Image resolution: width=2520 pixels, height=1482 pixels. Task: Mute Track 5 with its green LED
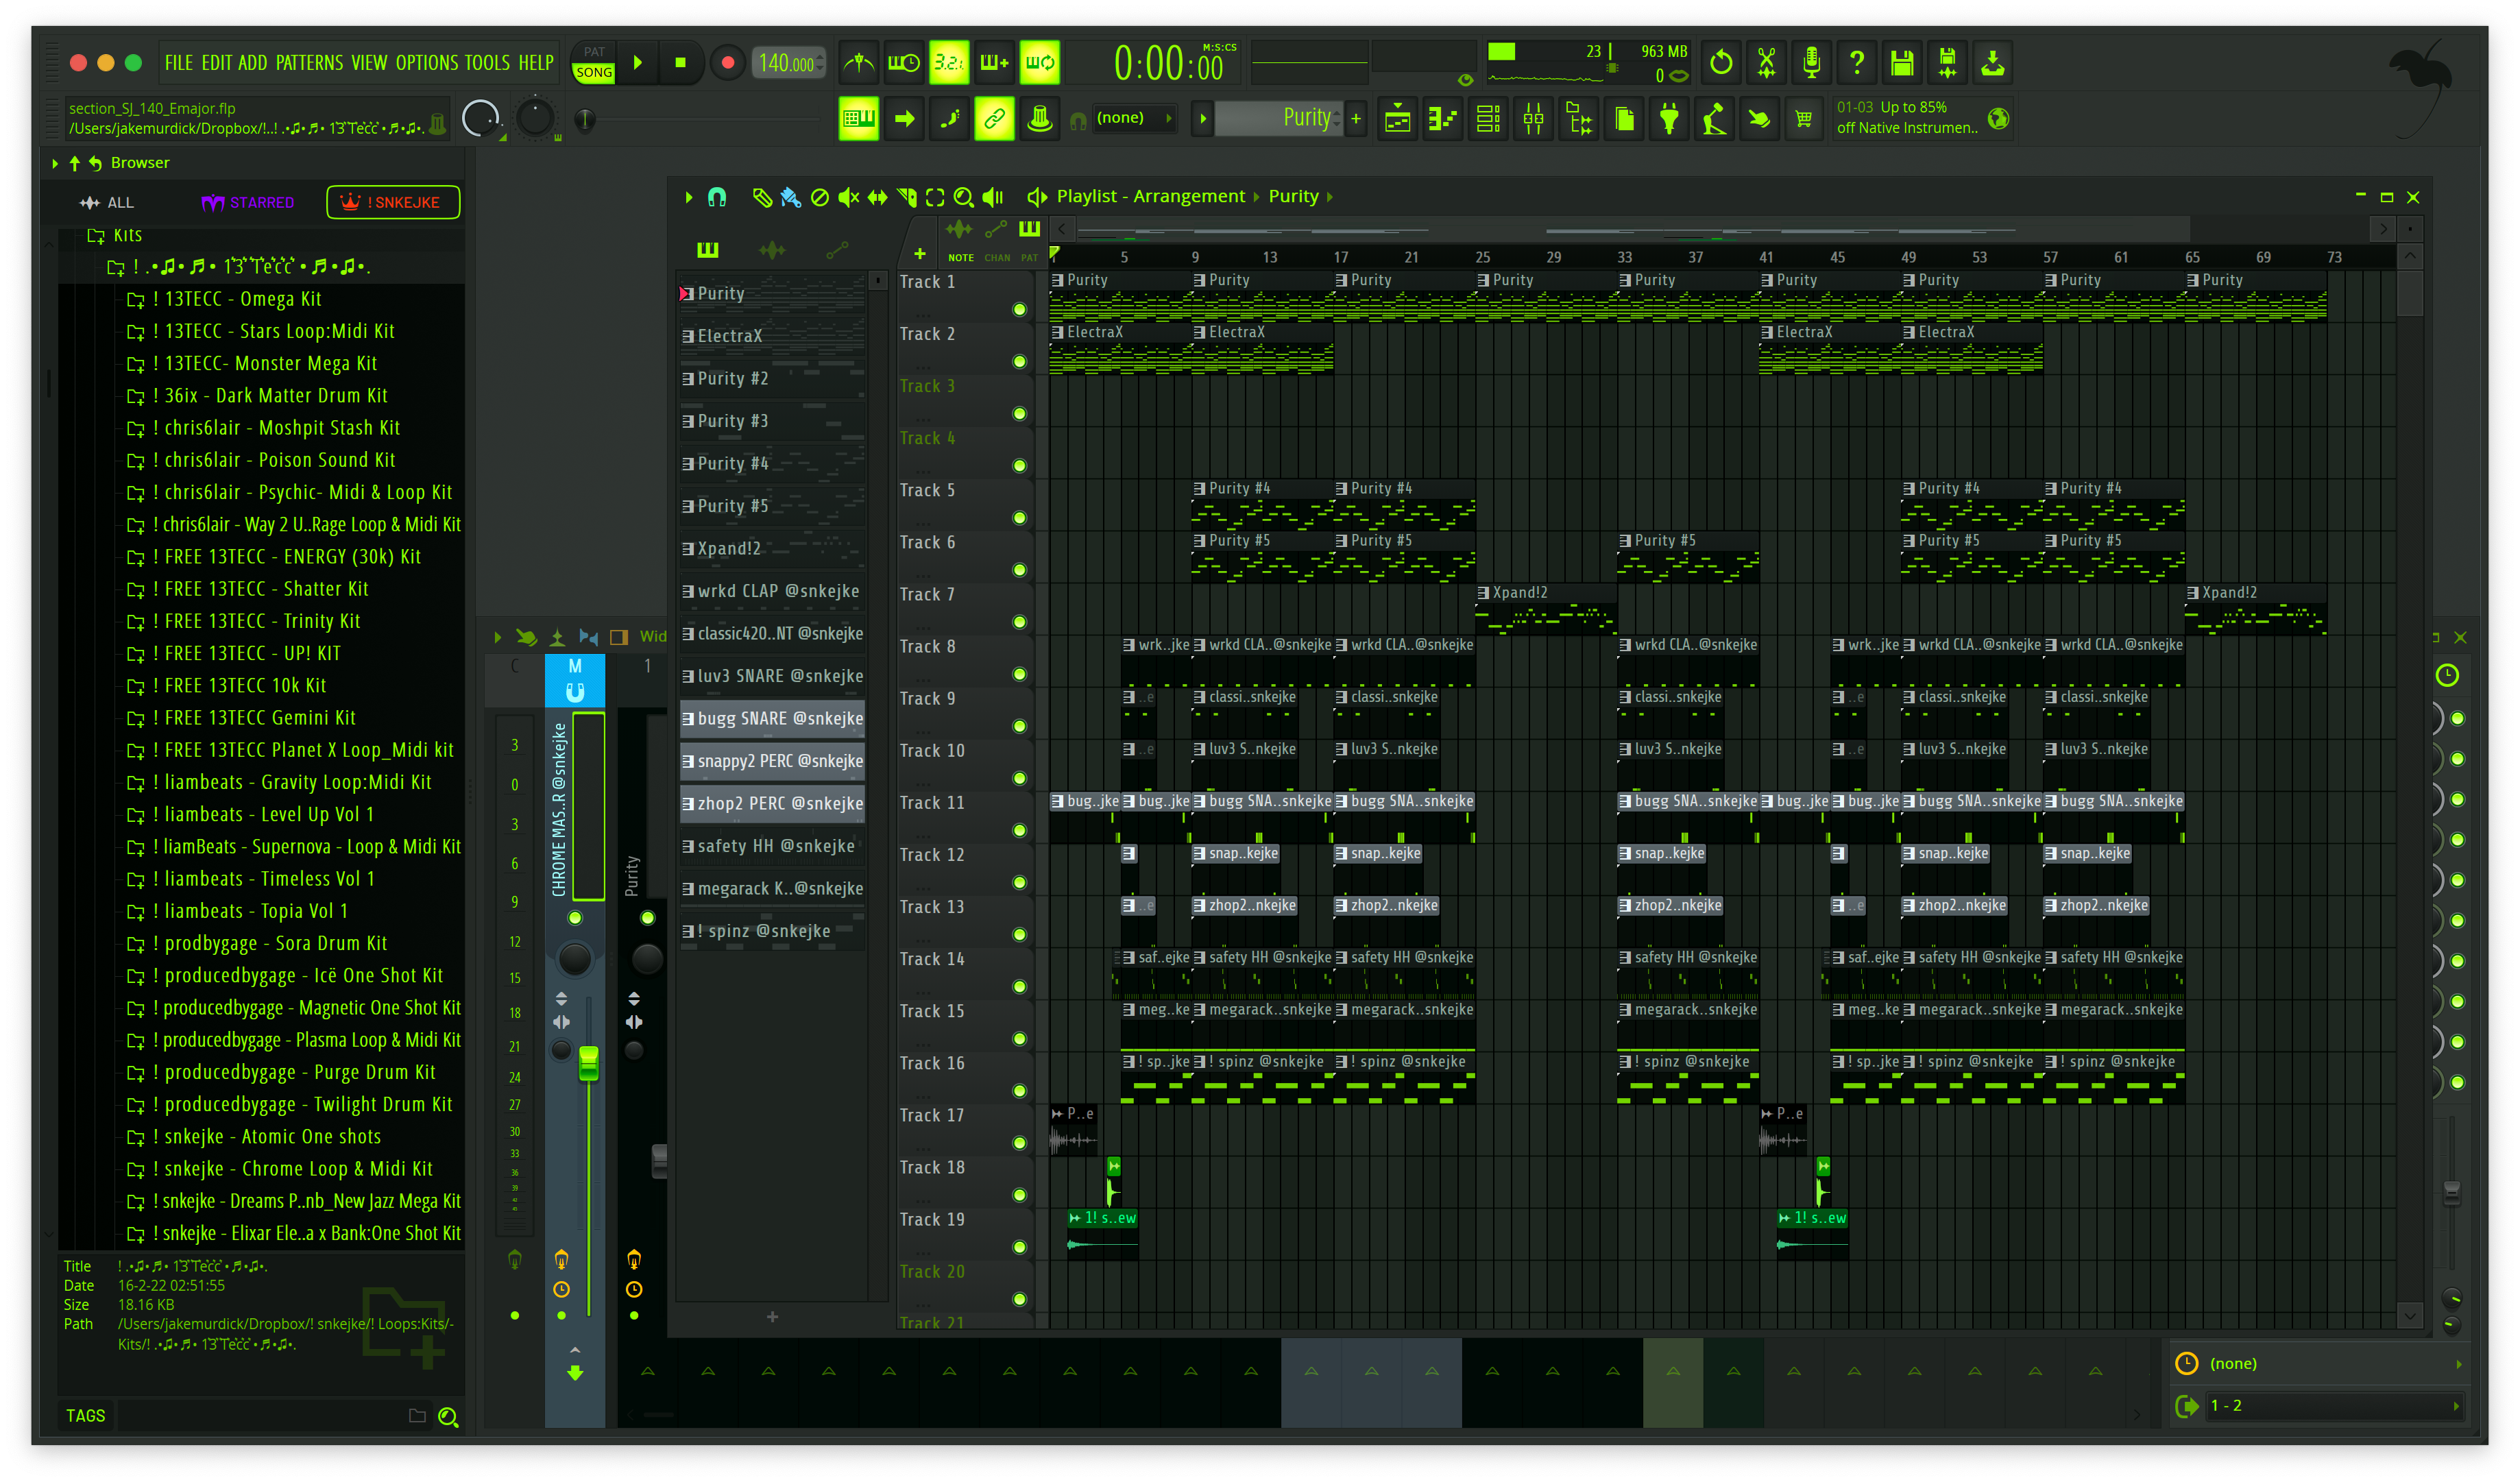pyautogui.click(x=1019, y=518)
